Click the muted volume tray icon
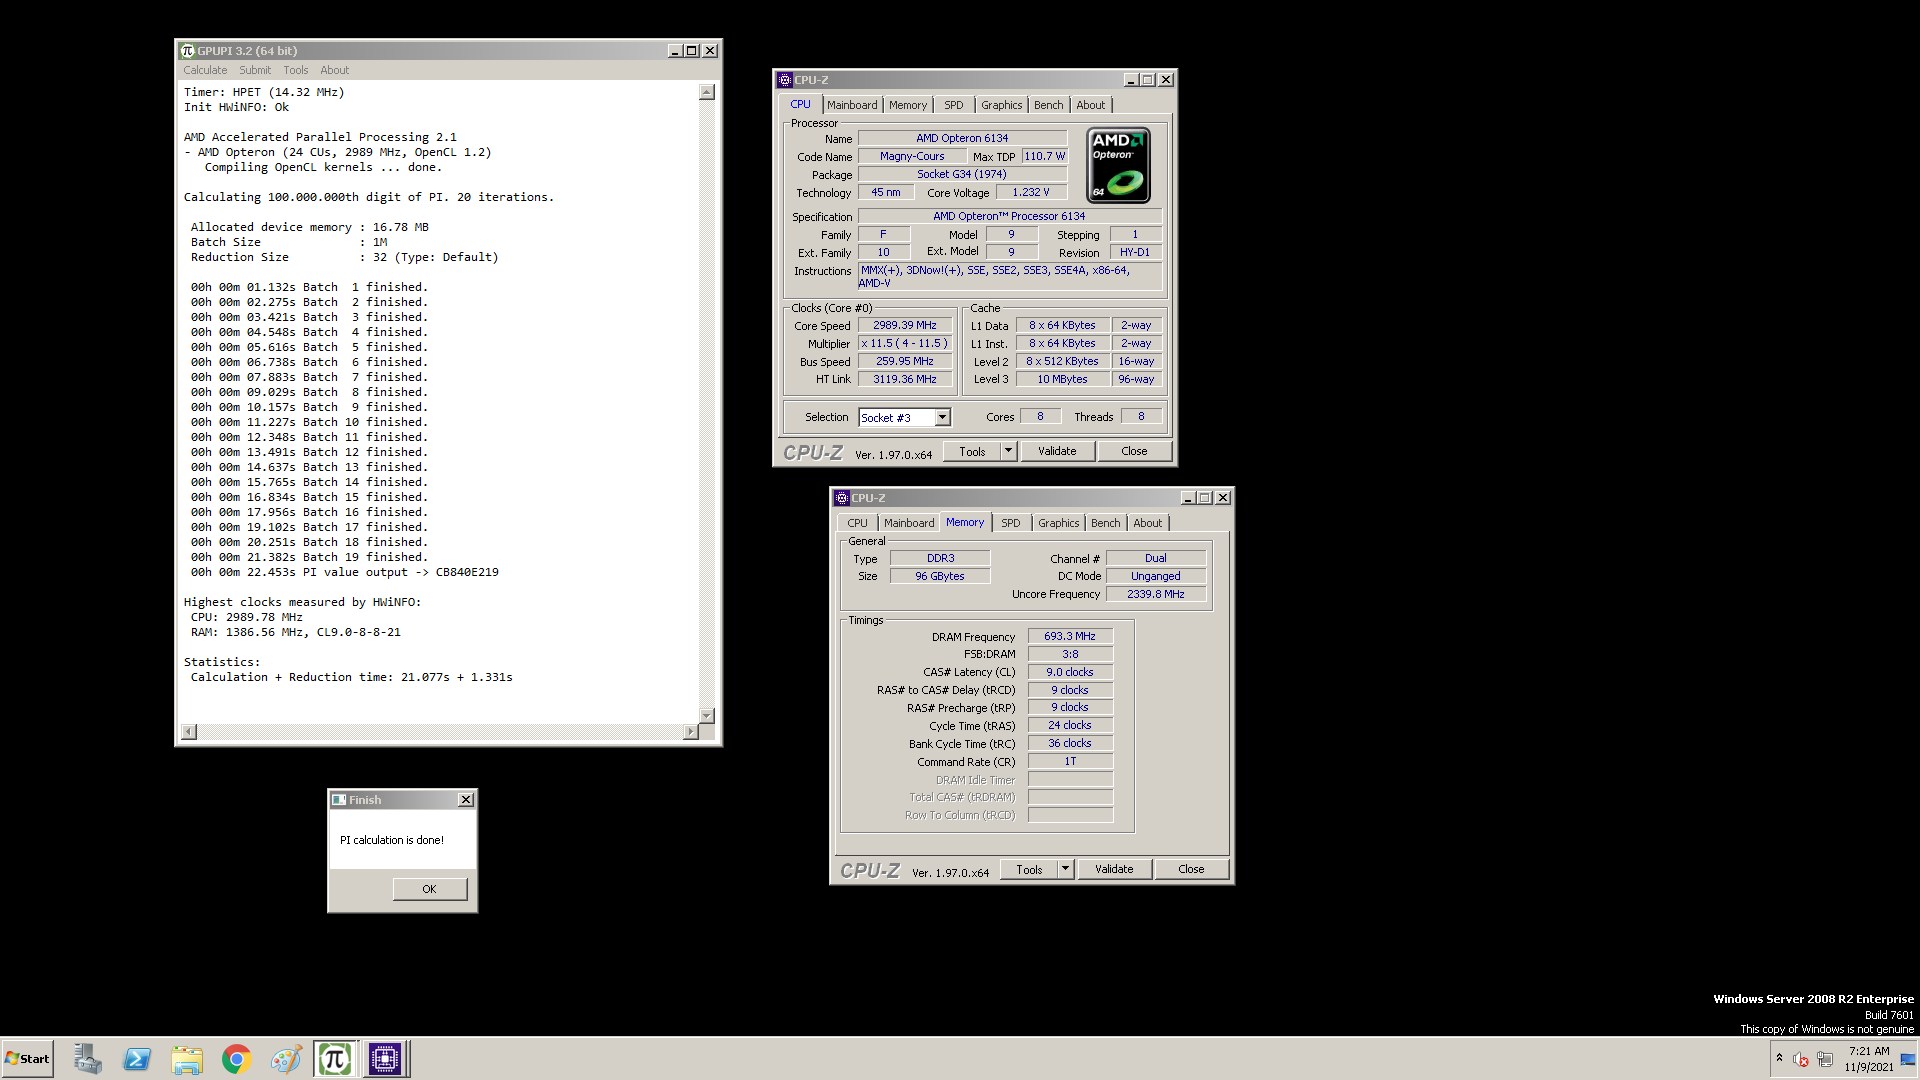 tap(1800, 1059)
